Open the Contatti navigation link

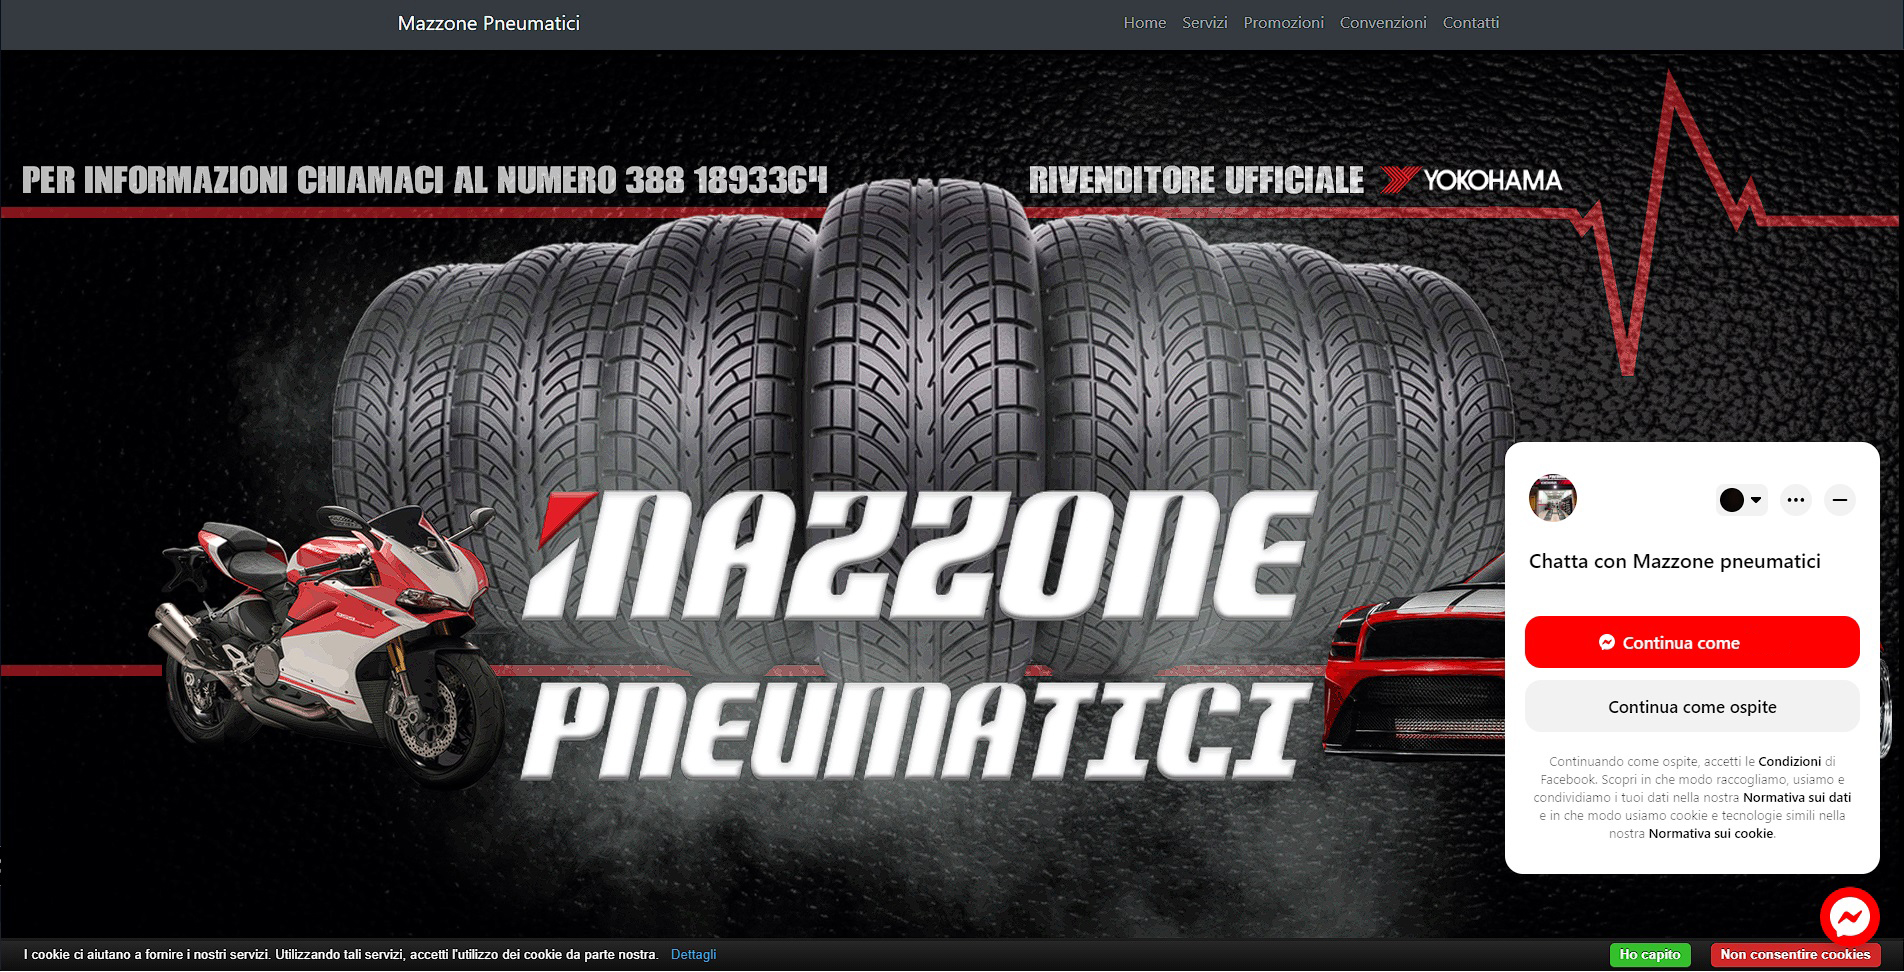1470,23
